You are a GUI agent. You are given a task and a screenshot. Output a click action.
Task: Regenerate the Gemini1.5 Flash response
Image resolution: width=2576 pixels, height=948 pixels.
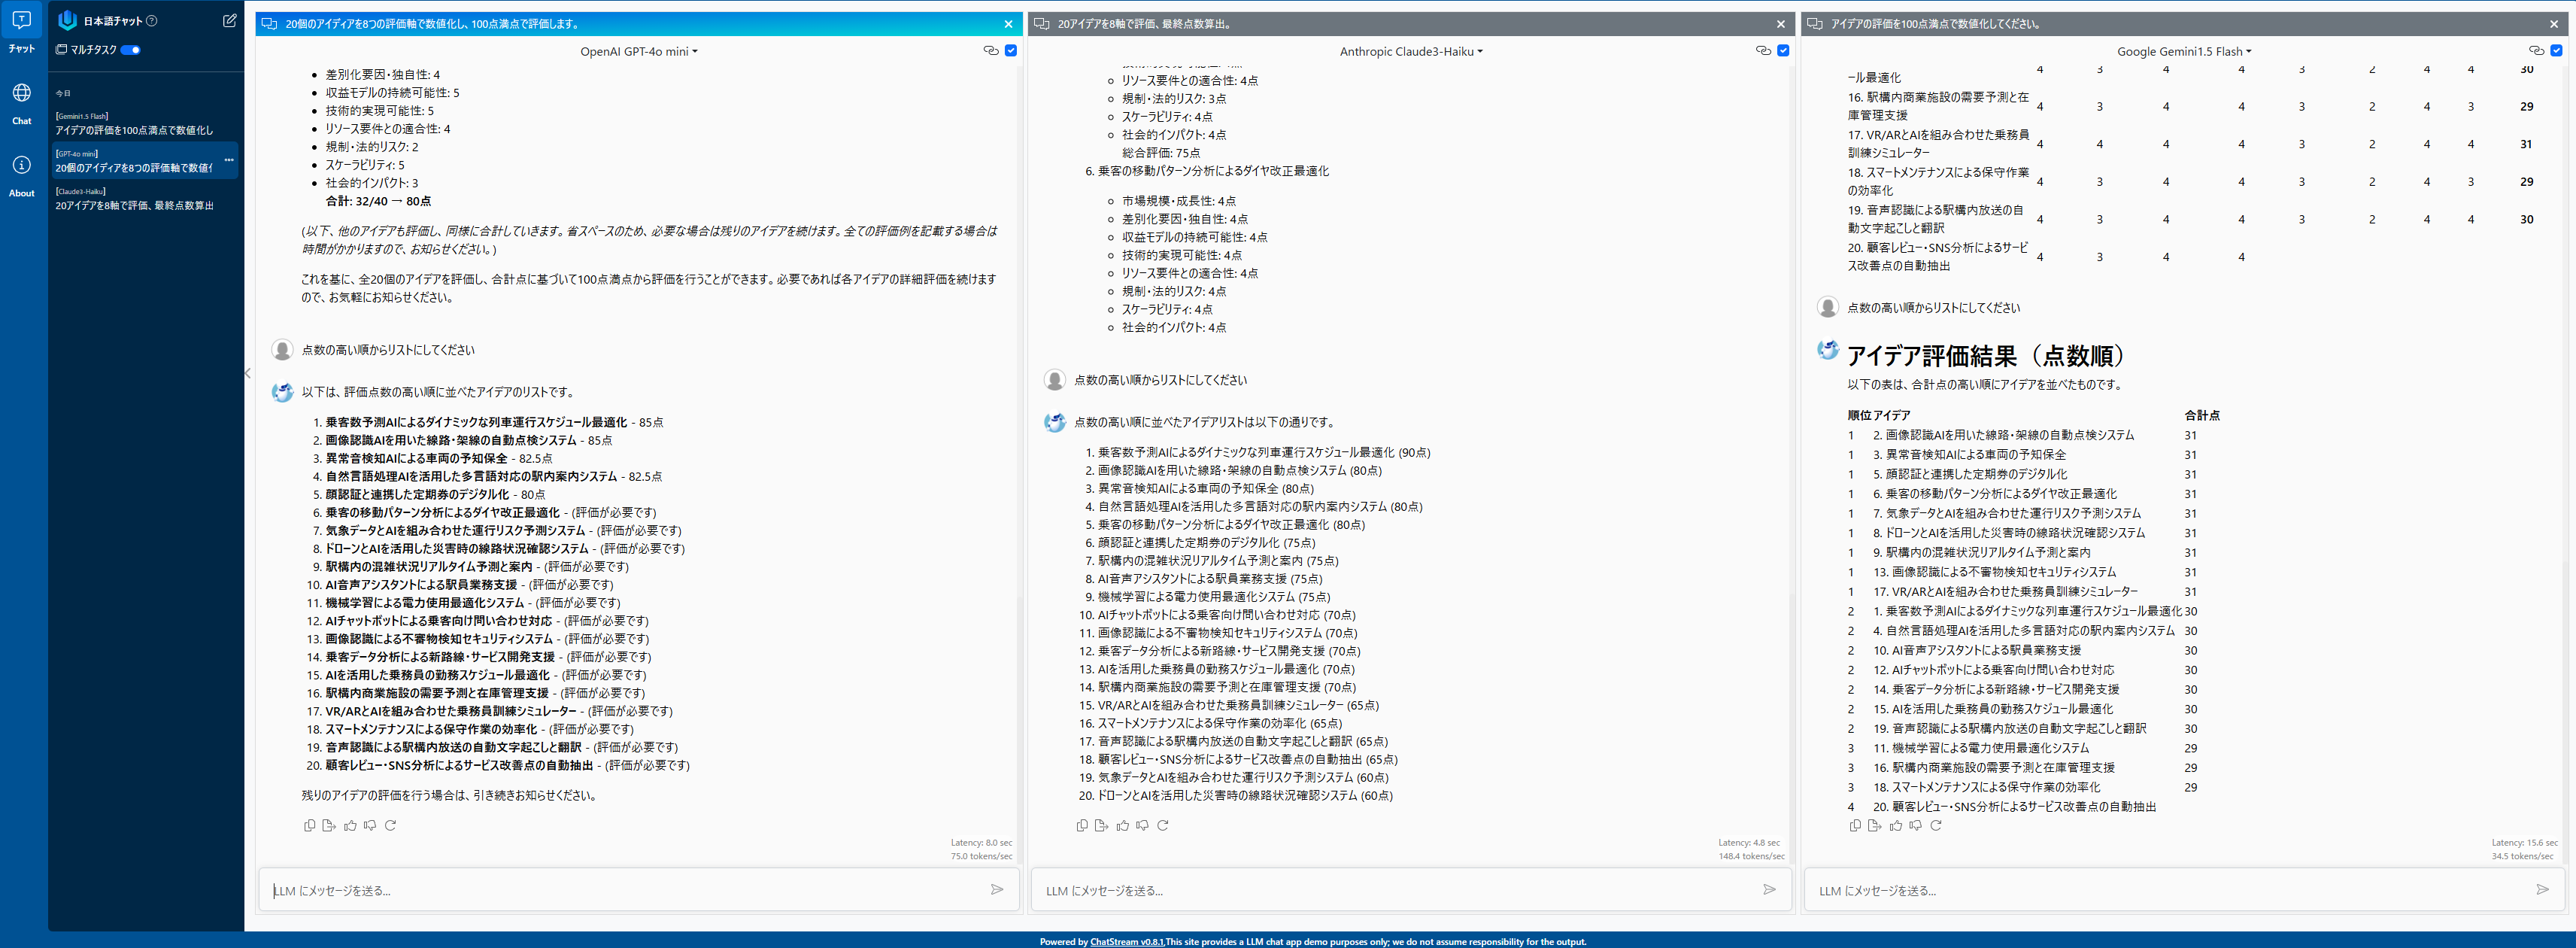(1936, 826)
